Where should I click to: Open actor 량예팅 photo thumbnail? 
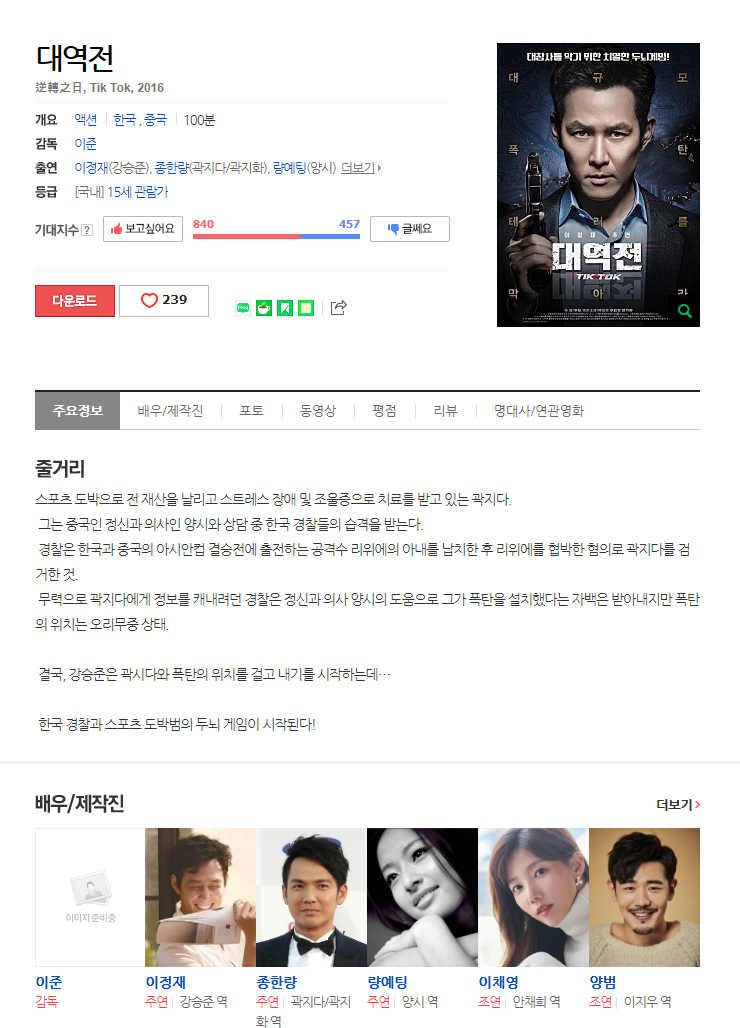pyautogui.click(x=422, y=897)
